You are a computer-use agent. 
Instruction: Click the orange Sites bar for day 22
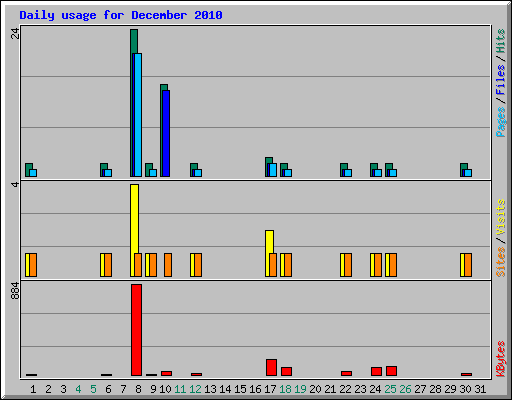coord(348,265)
